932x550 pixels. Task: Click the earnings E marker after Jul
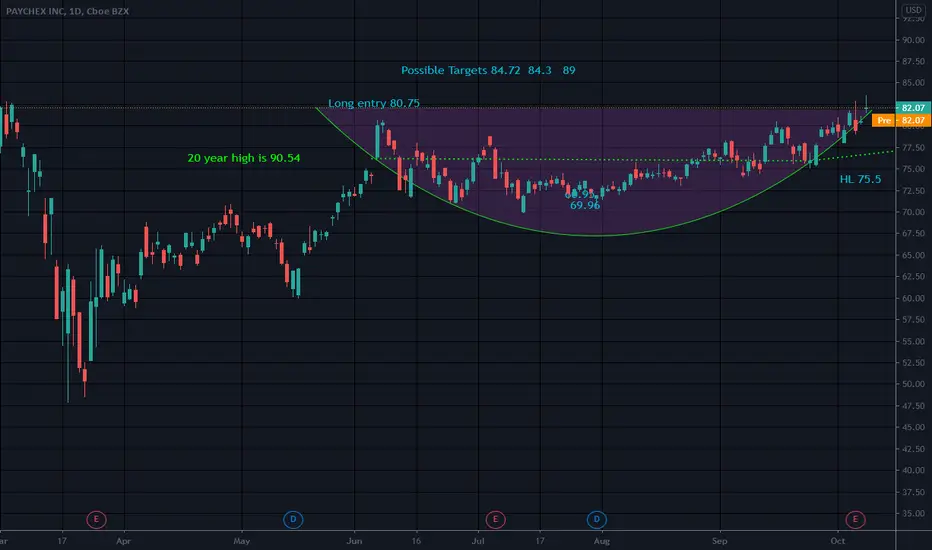click(495, 520)
